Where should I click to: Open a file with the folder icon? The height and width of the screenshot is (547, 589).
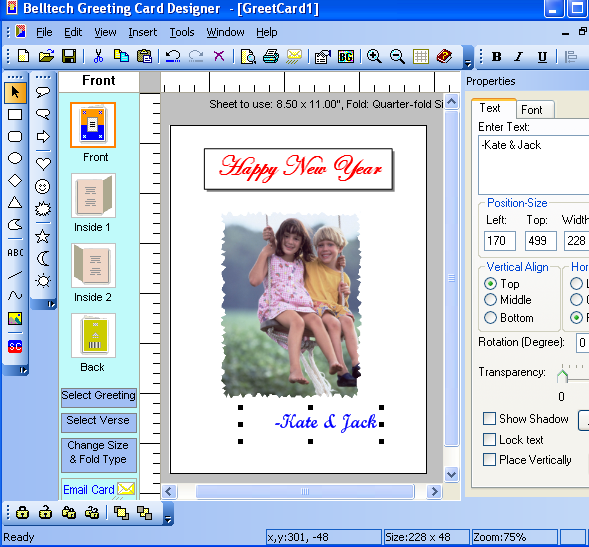click(x=46, y=56)
